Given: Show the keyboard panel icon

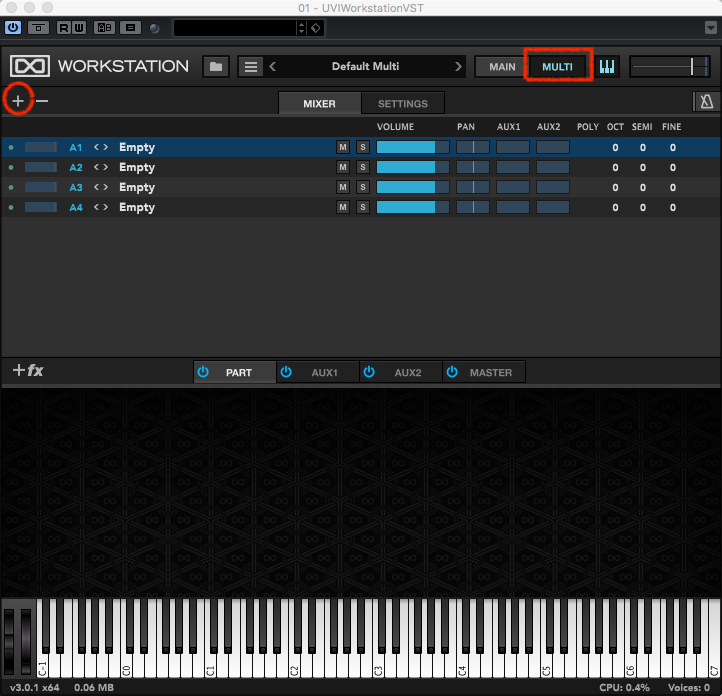Looking at the screenshot, I should tap(607, 67).
